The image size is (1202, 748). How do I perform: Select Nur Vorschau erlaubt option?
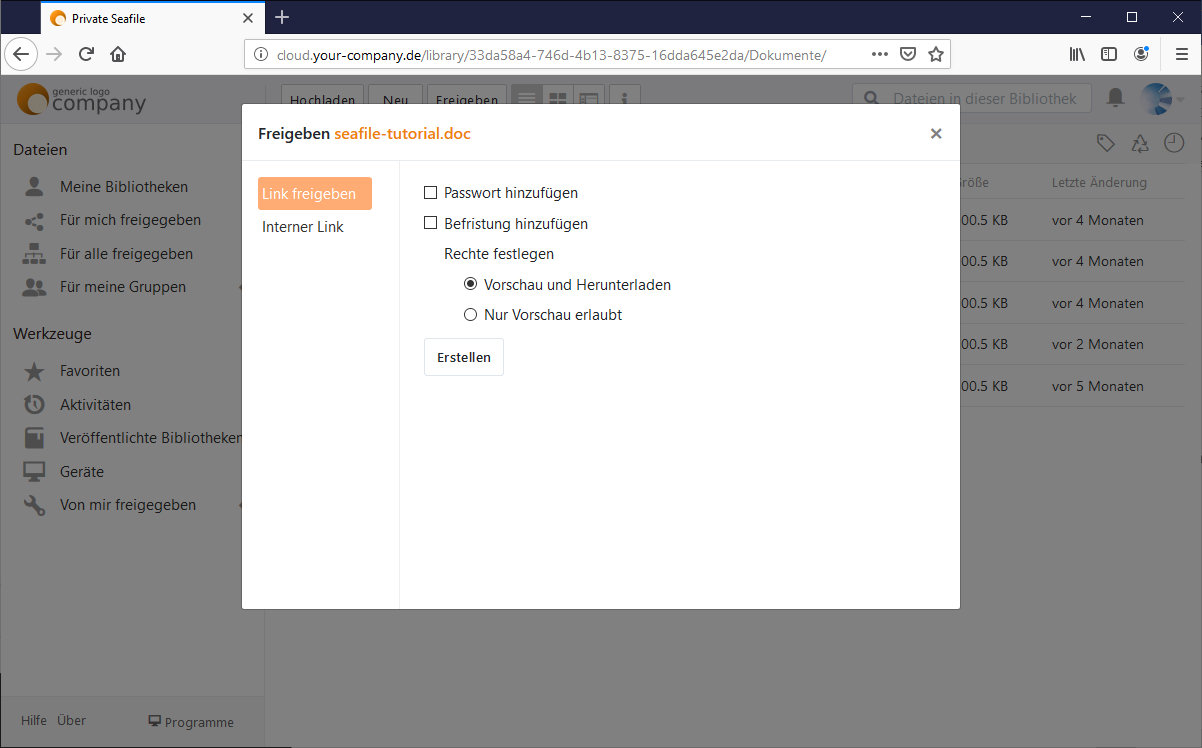(471, 315)
